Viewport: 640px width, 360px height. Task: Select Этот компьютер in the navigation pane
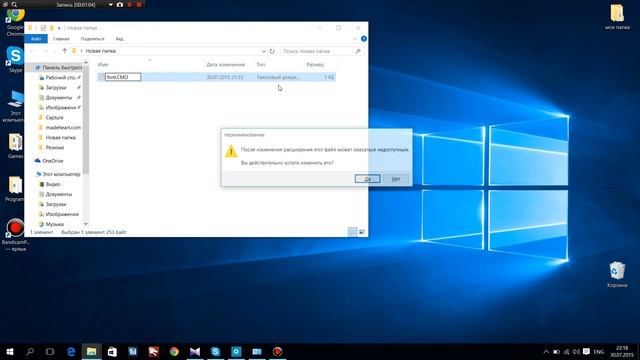(60, 174)
